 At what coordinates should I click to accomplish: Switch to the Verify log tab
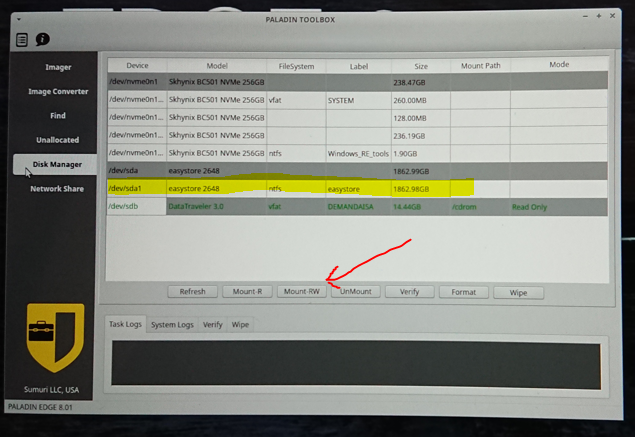213,325
